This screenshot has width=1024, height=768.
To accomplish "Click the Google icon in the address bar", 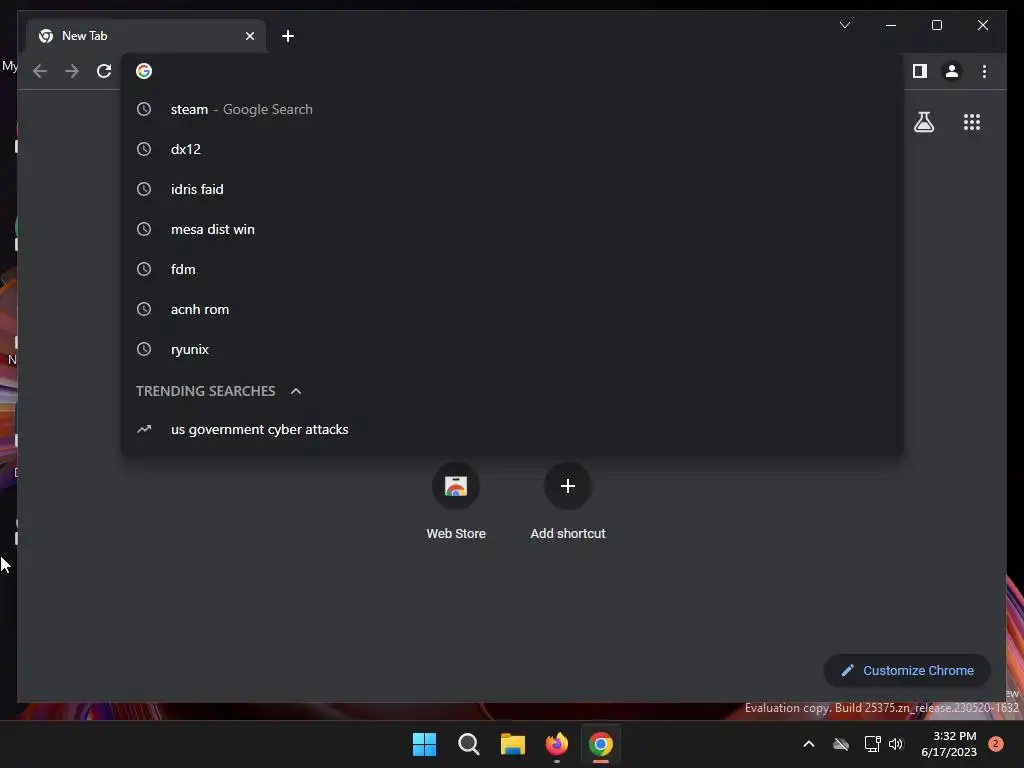I will point(144,71).
